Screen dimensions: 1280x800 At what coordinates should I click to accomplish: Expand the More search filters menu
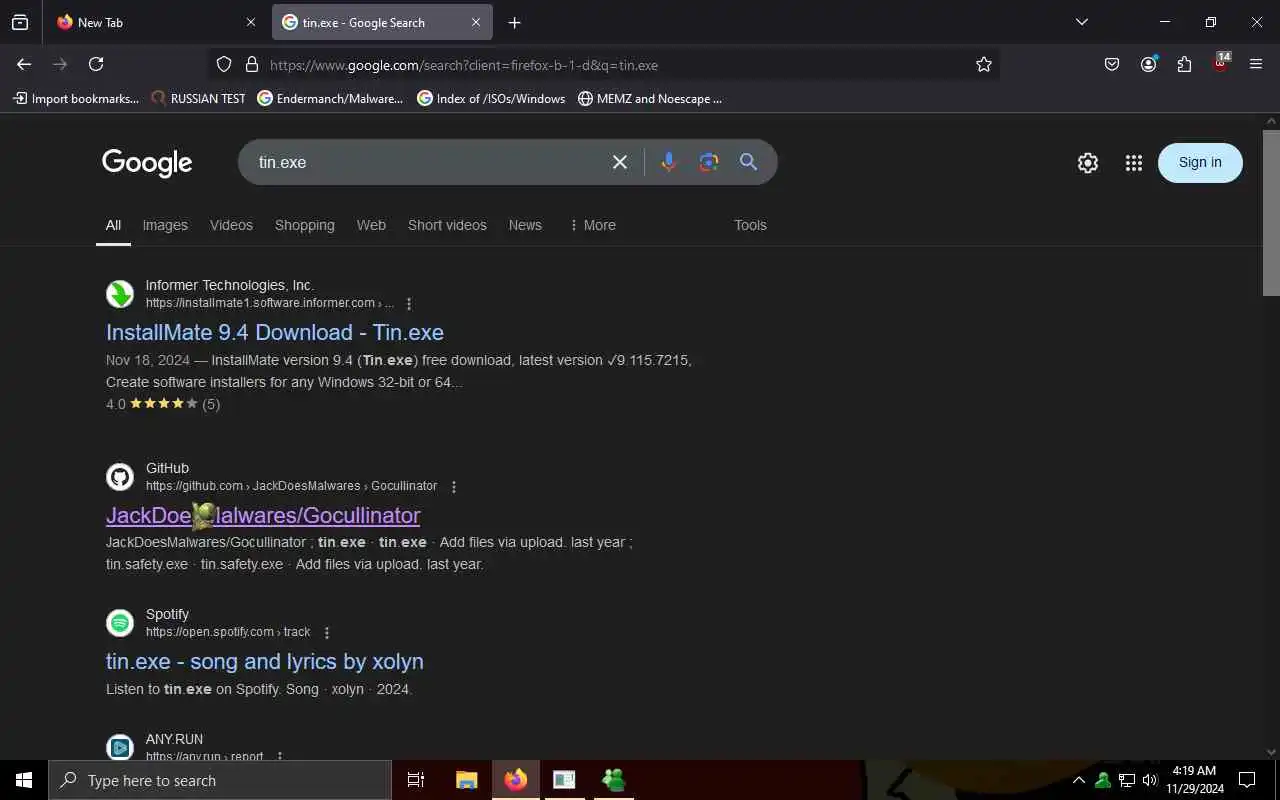coord(592,225)
